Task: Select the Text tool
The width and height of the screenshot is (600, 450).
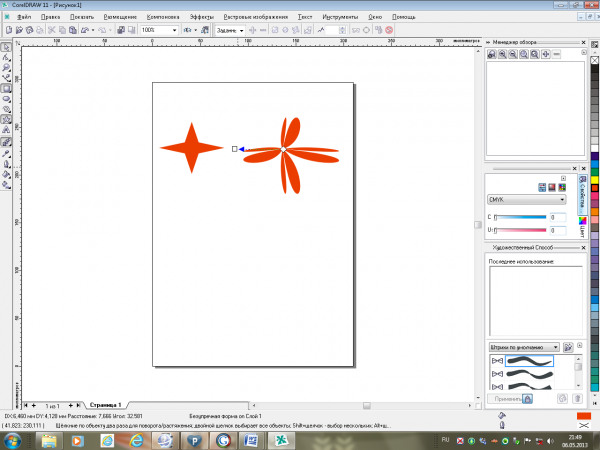Action: click(6, 130)
